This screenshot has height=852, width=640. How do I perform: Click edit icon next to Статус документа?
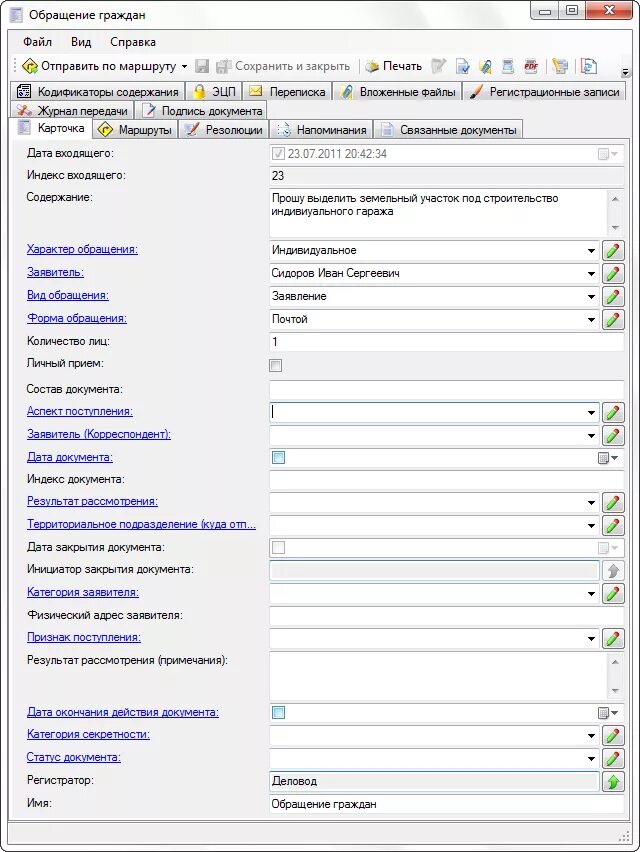pos(613,759)
